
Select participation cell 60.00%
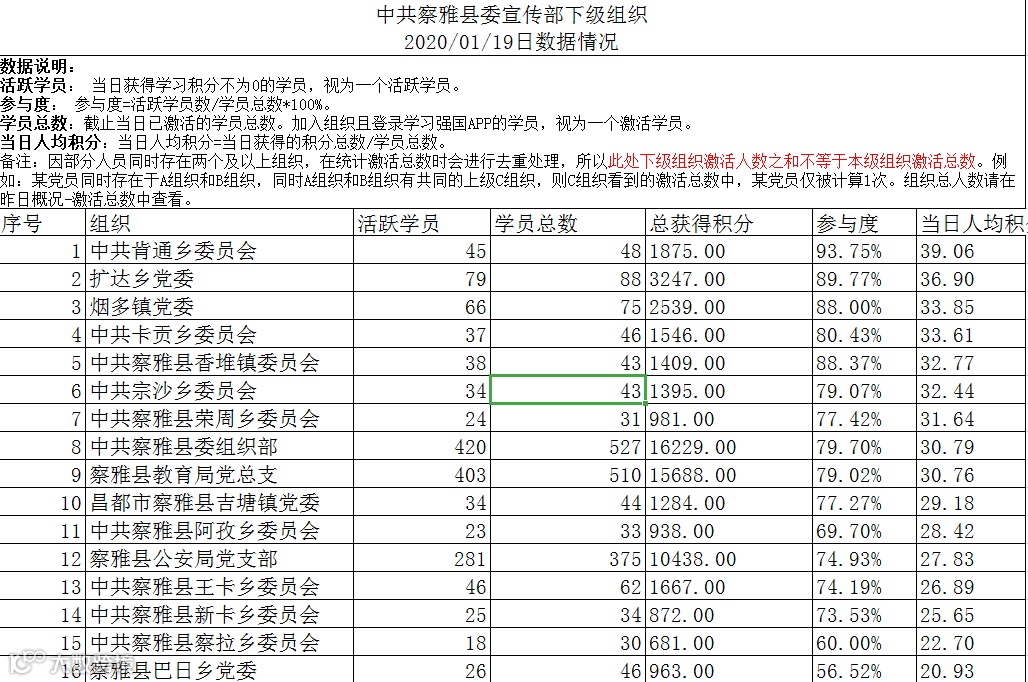pyautogui.click(x=864, y=643)
